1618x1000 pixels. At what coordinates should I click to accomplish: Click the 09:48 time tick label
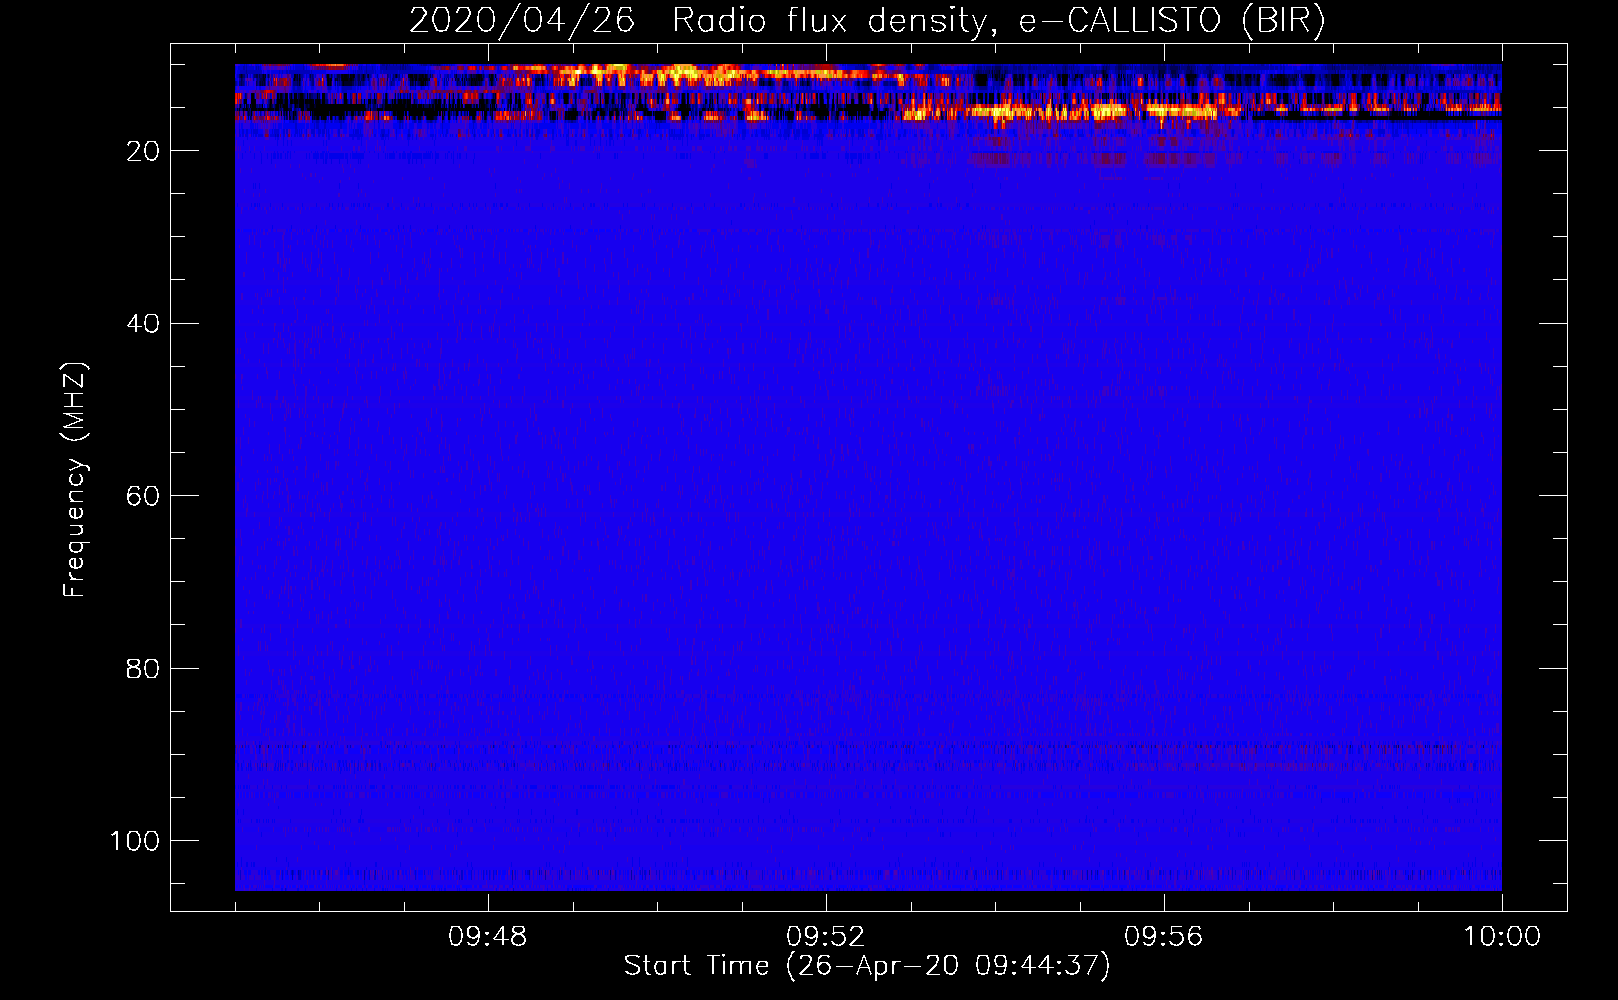(487, 937)
